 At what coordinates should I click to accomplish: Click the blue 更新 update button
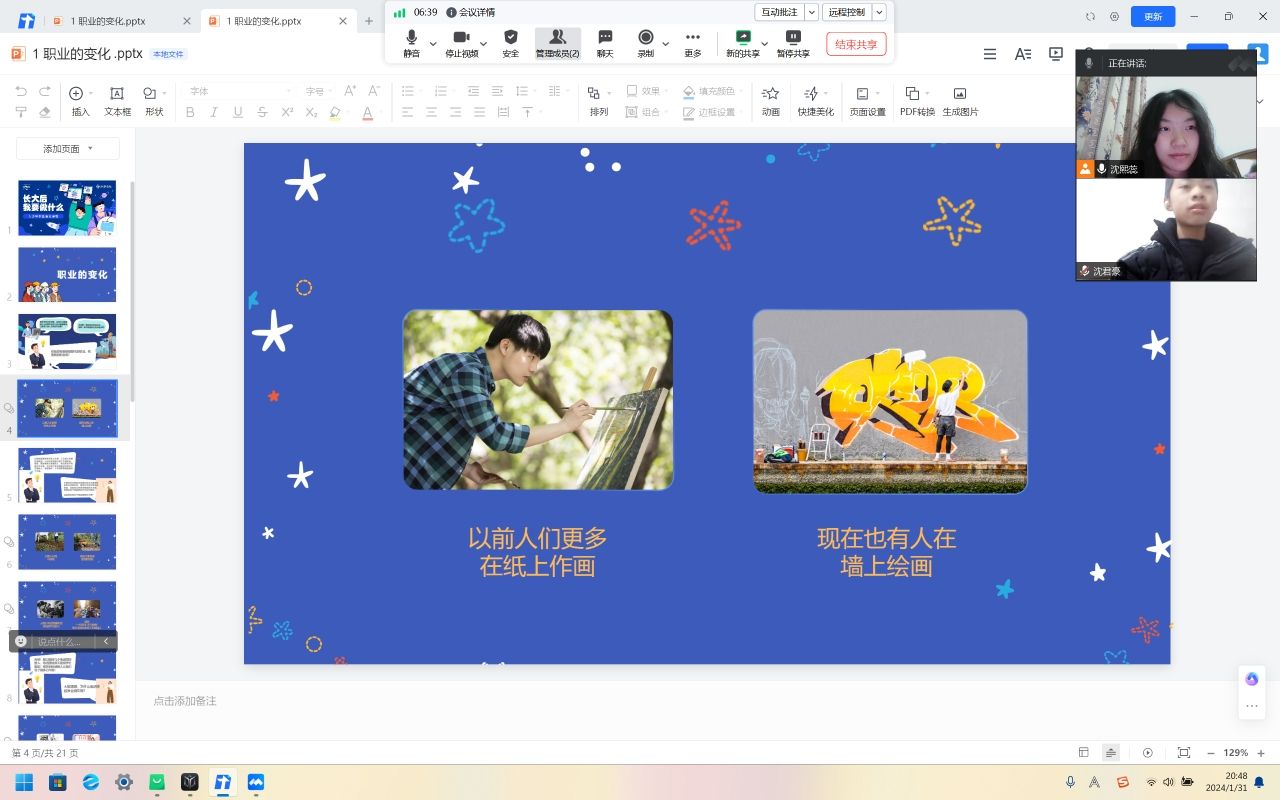1152,17
